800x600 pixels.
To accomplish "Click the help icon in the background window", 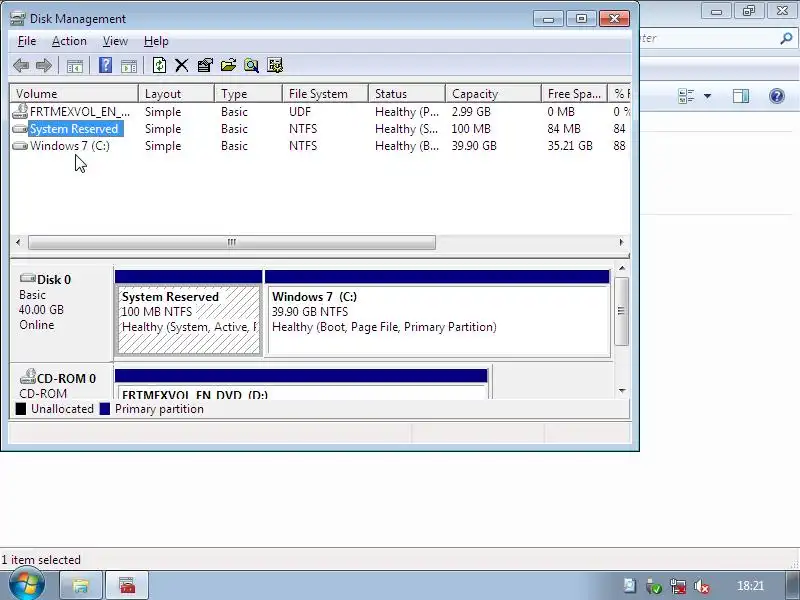I will (x=777, y=96).
